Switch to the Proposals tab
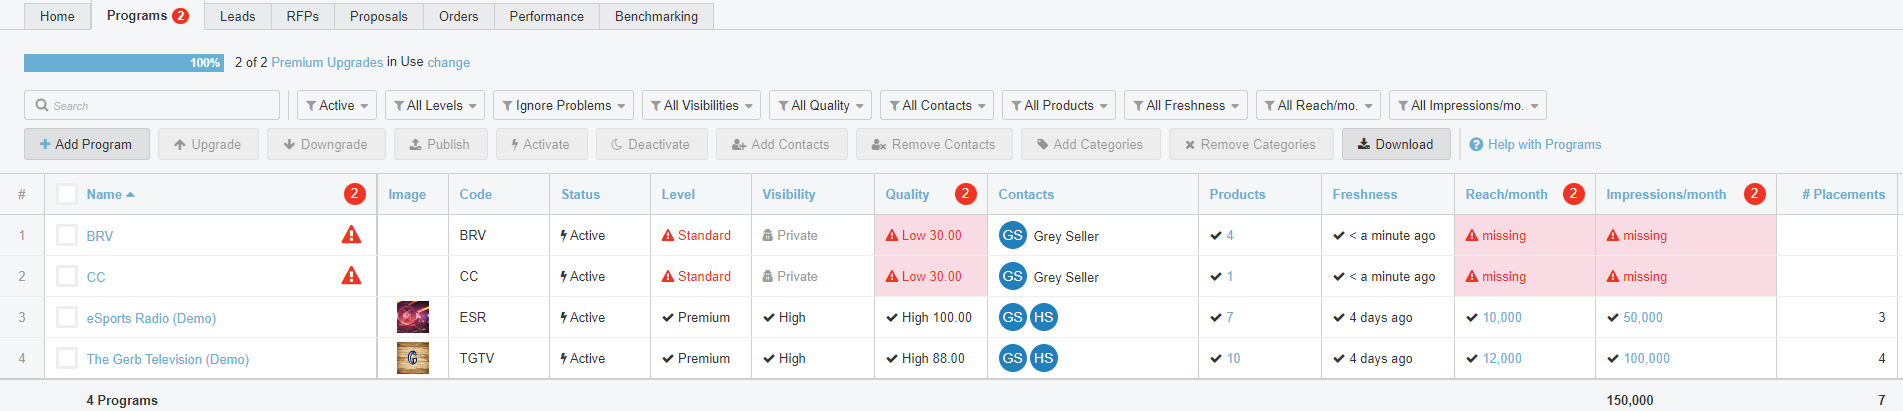This screenshot has width=1903, height=411. coord(379,16)
